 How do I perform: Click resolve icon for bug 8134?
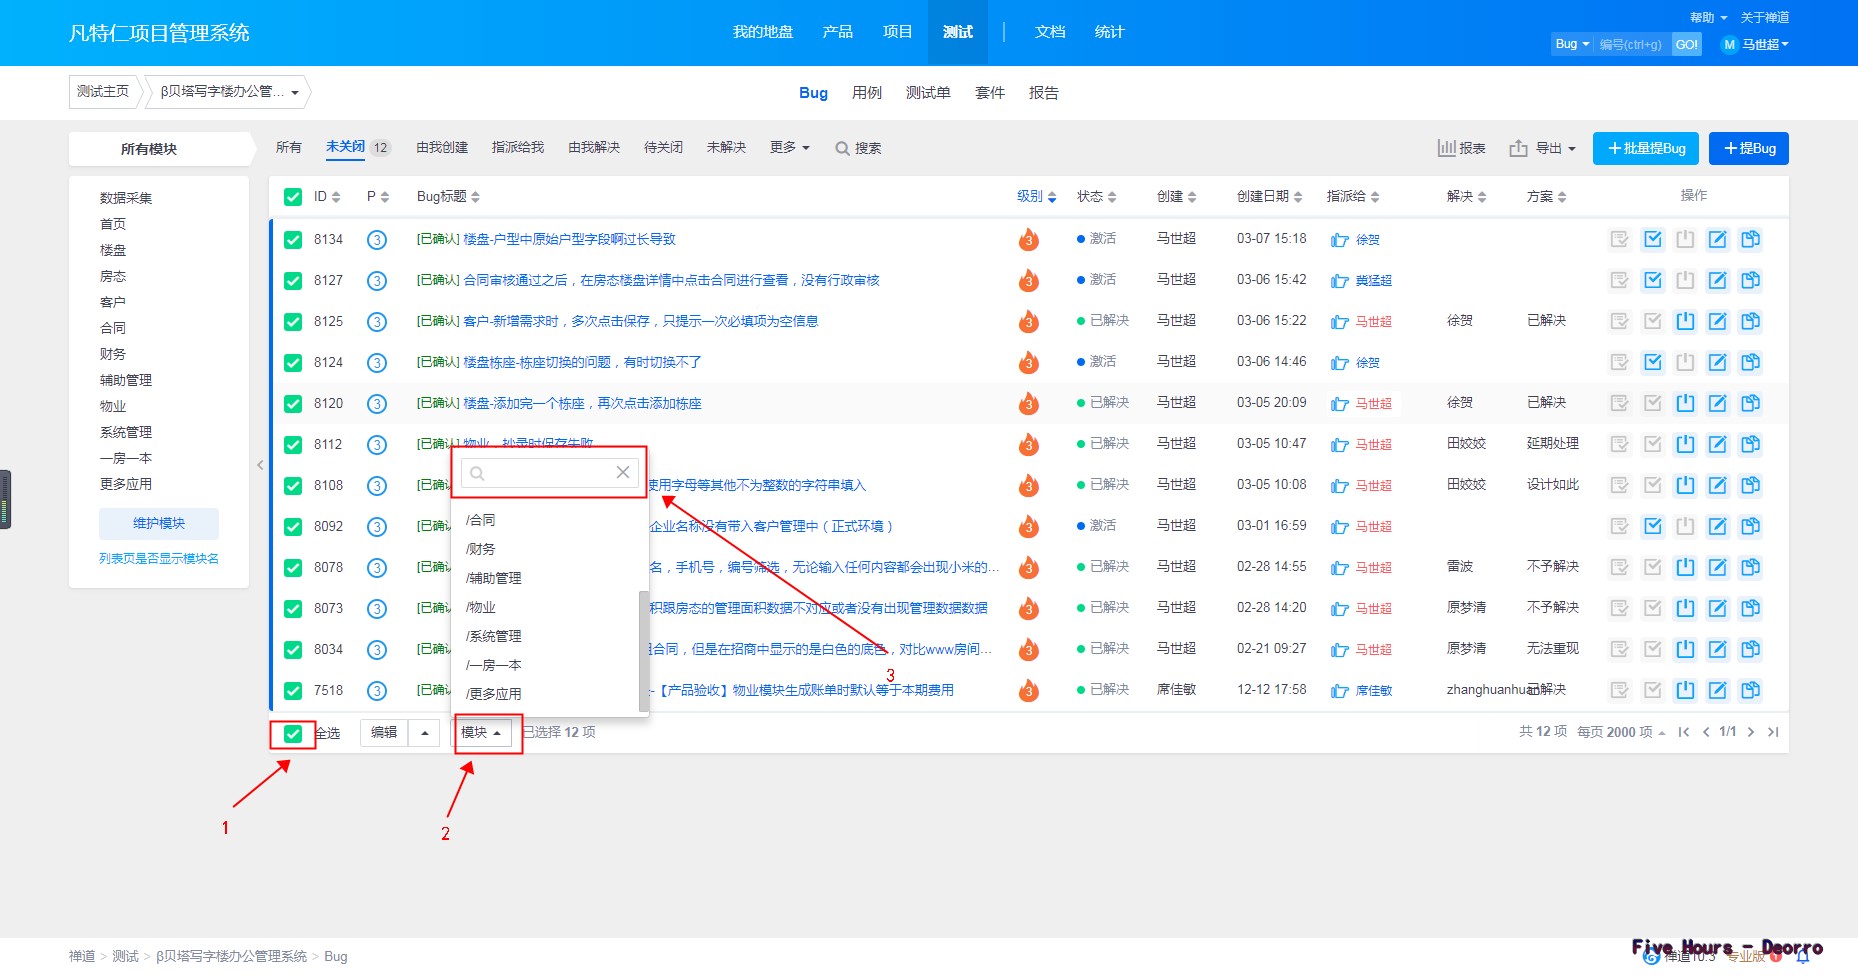[x=1653, y=239]
